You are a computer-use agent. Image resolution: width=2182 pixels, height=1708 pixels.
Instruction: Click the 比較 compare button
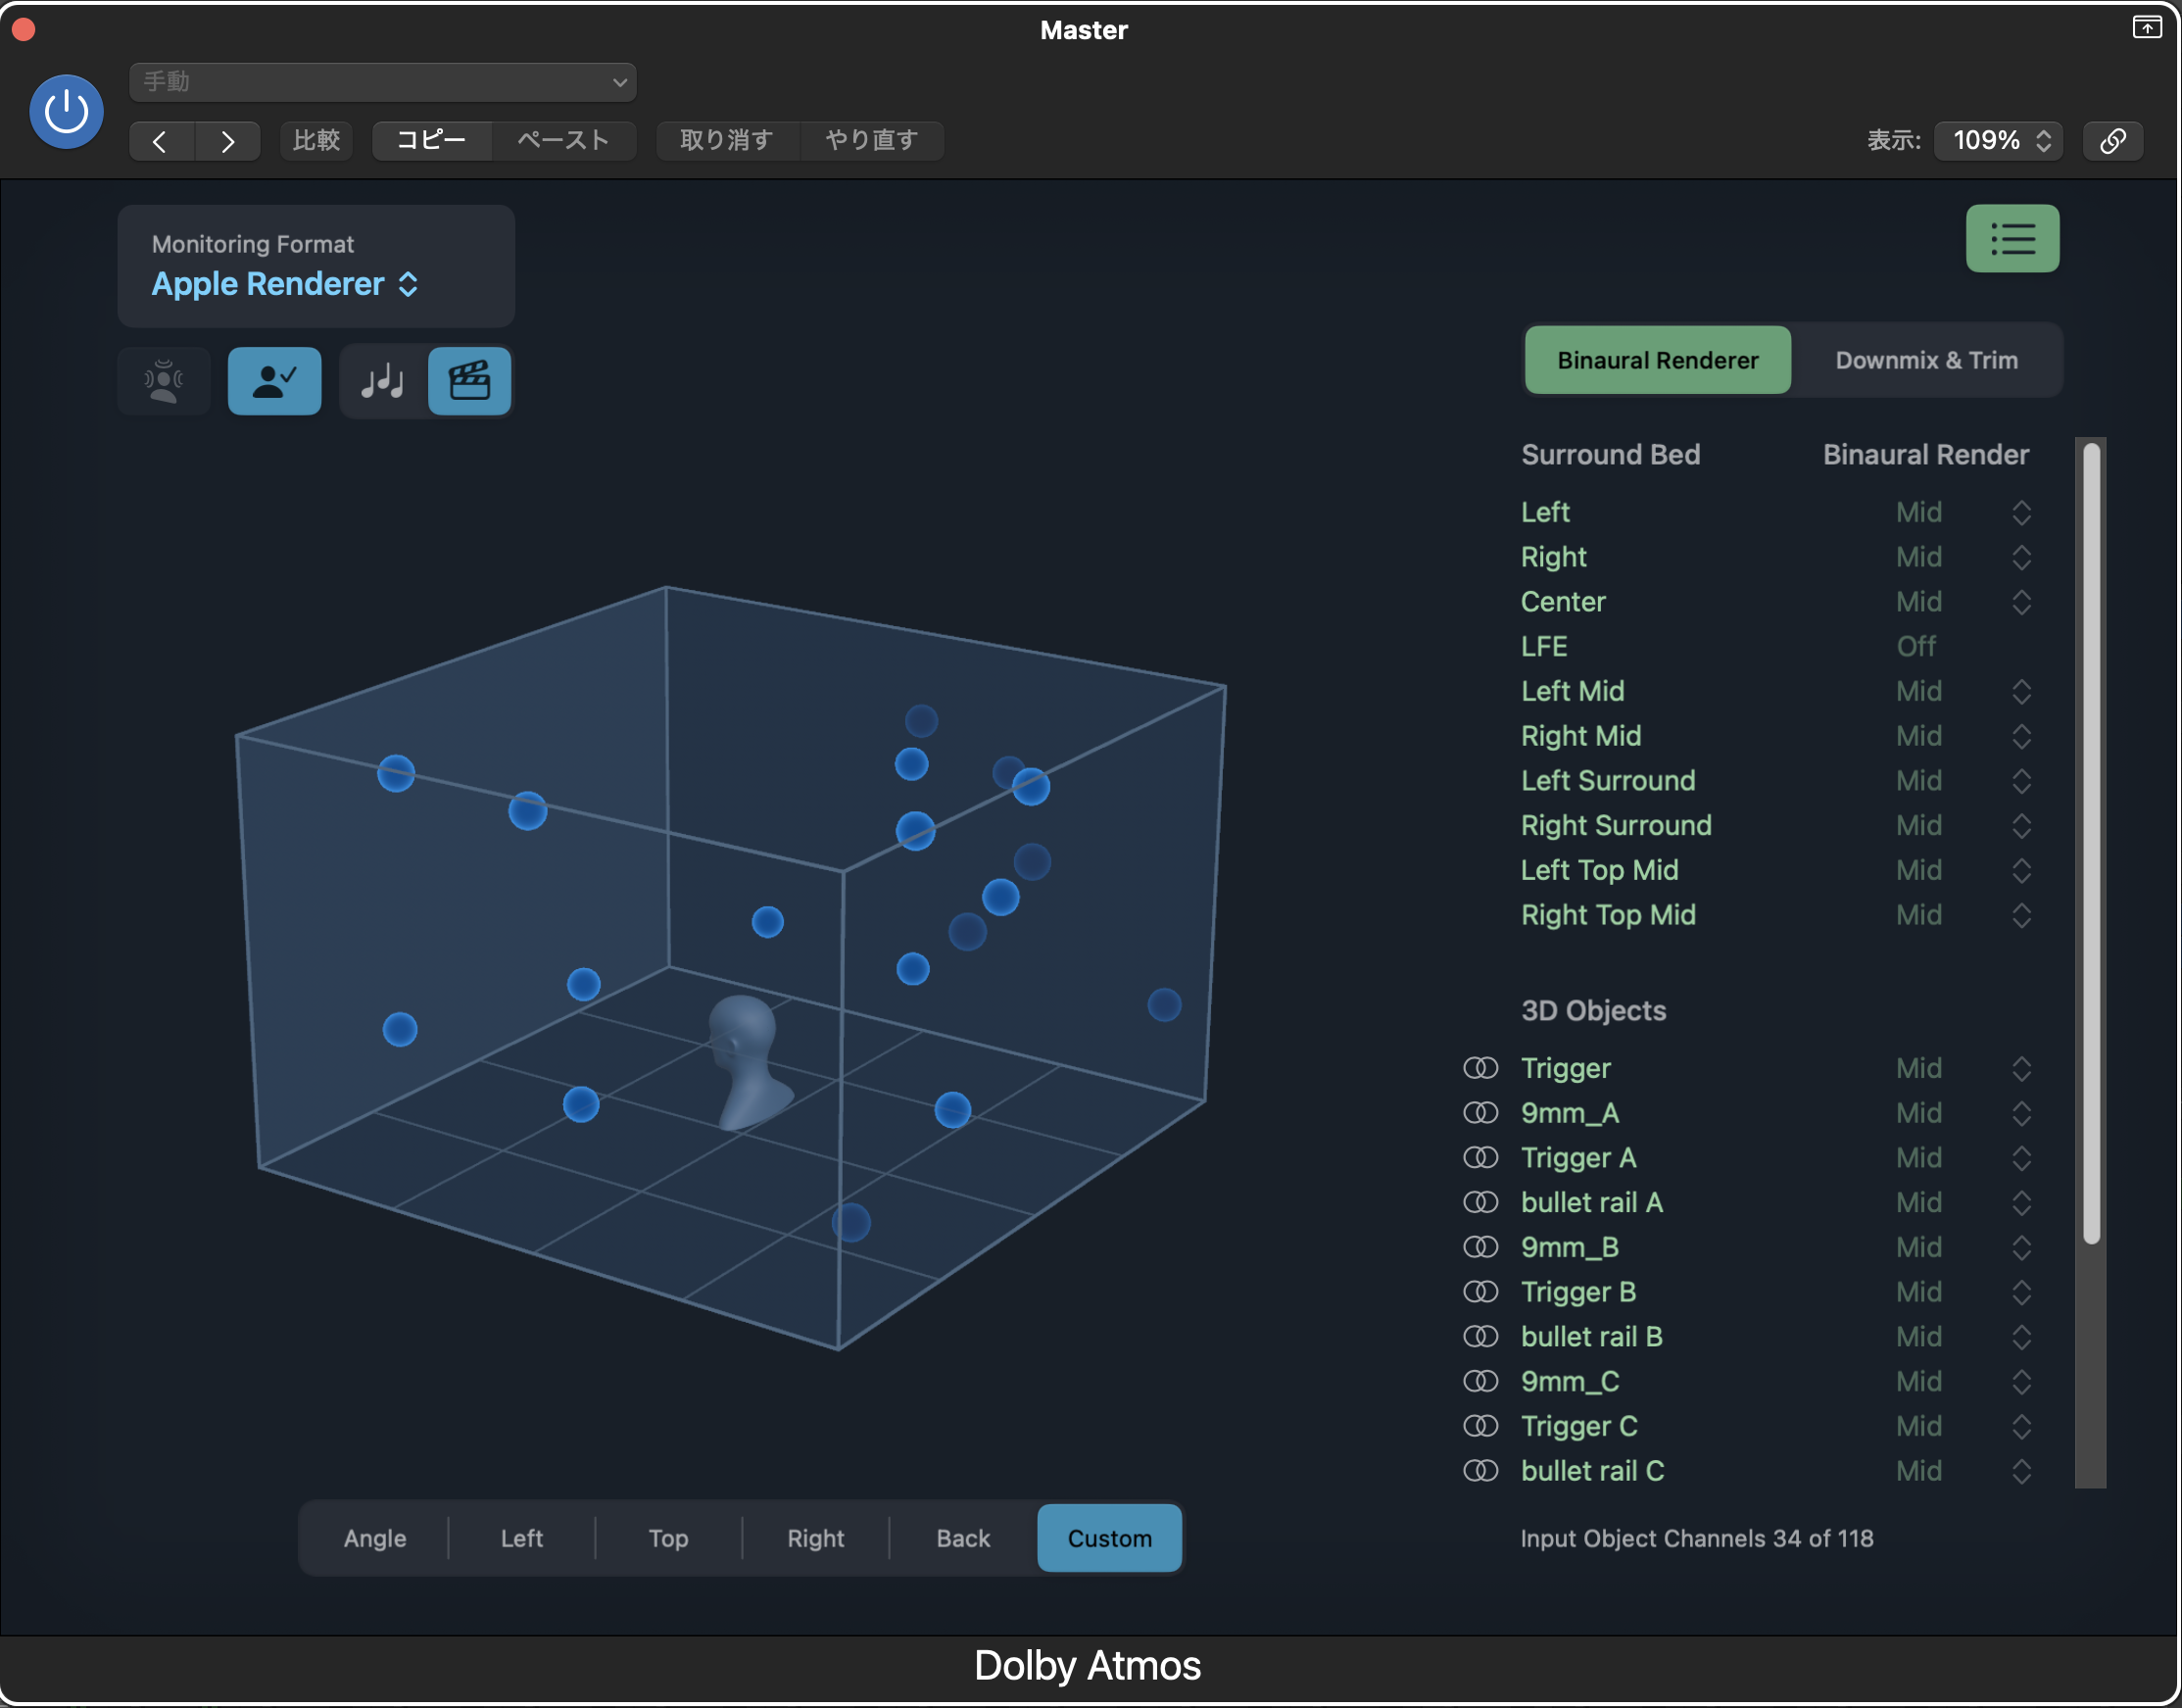click(x=317, y=141)
